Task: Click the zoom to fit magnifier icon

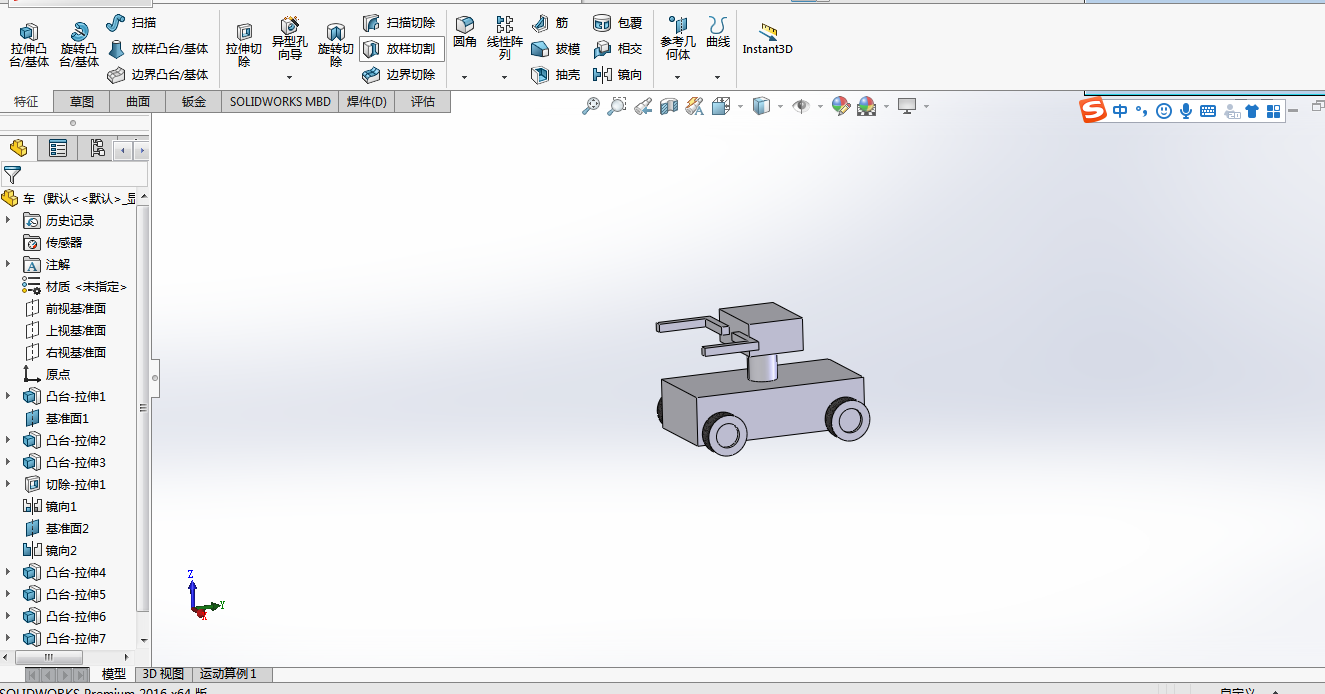Action: coord(591,106)
